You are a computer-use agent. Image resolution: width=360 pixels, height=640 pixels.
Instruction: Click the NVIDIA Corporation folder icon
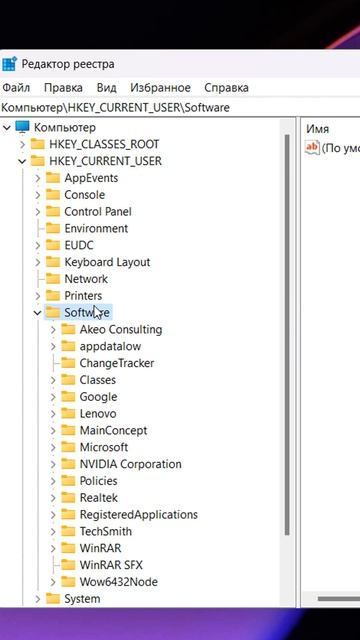click(68, 464)
